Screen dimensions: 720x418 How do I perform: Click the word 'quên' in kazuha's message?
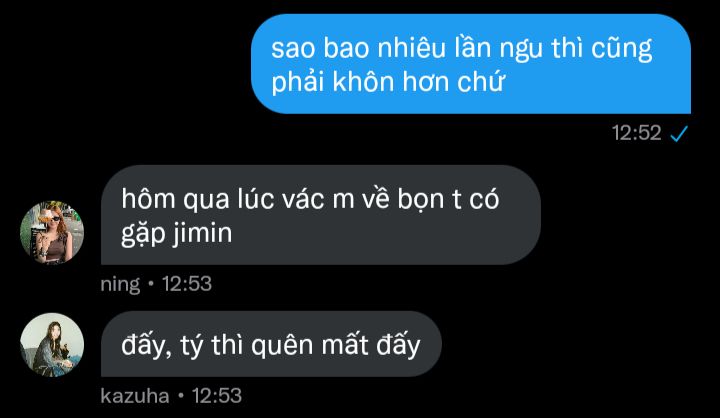(x=282, y=345)
